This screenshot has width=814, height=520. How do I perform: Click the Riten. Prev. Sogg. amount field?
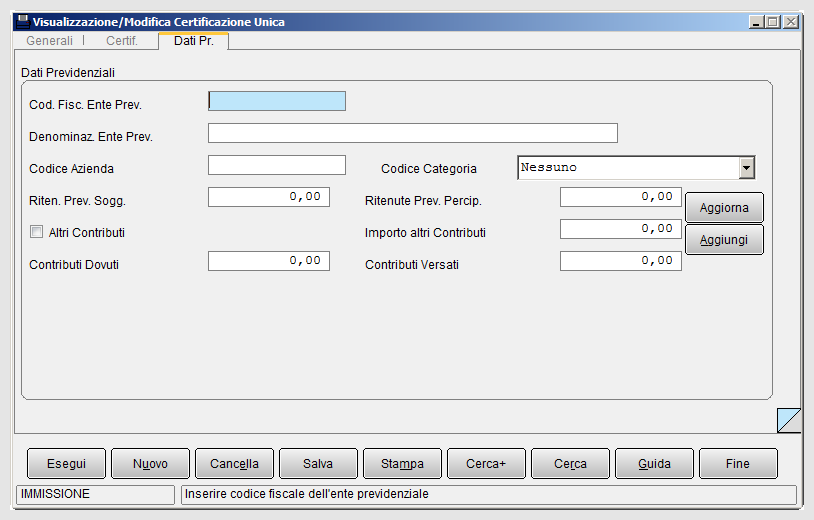coord(269,197)
